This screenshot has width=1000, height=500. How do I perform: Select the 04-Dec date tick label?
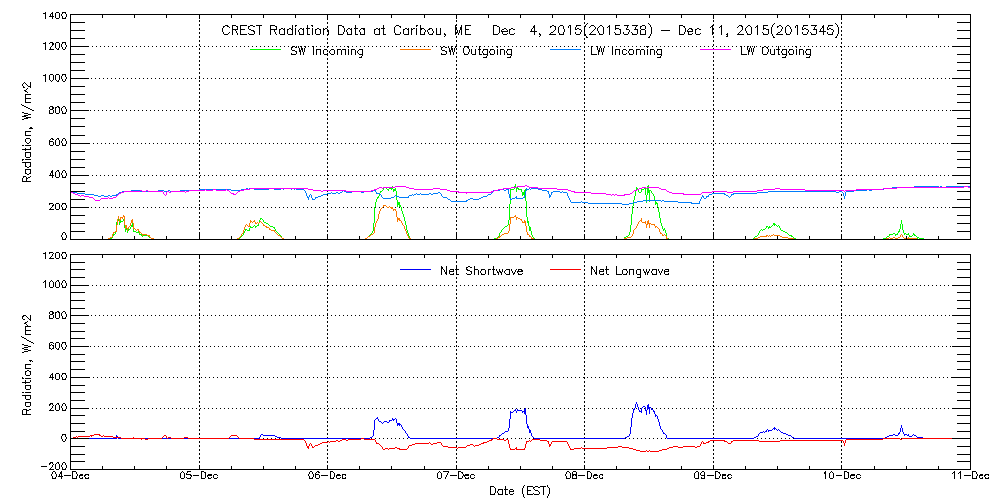71,477
